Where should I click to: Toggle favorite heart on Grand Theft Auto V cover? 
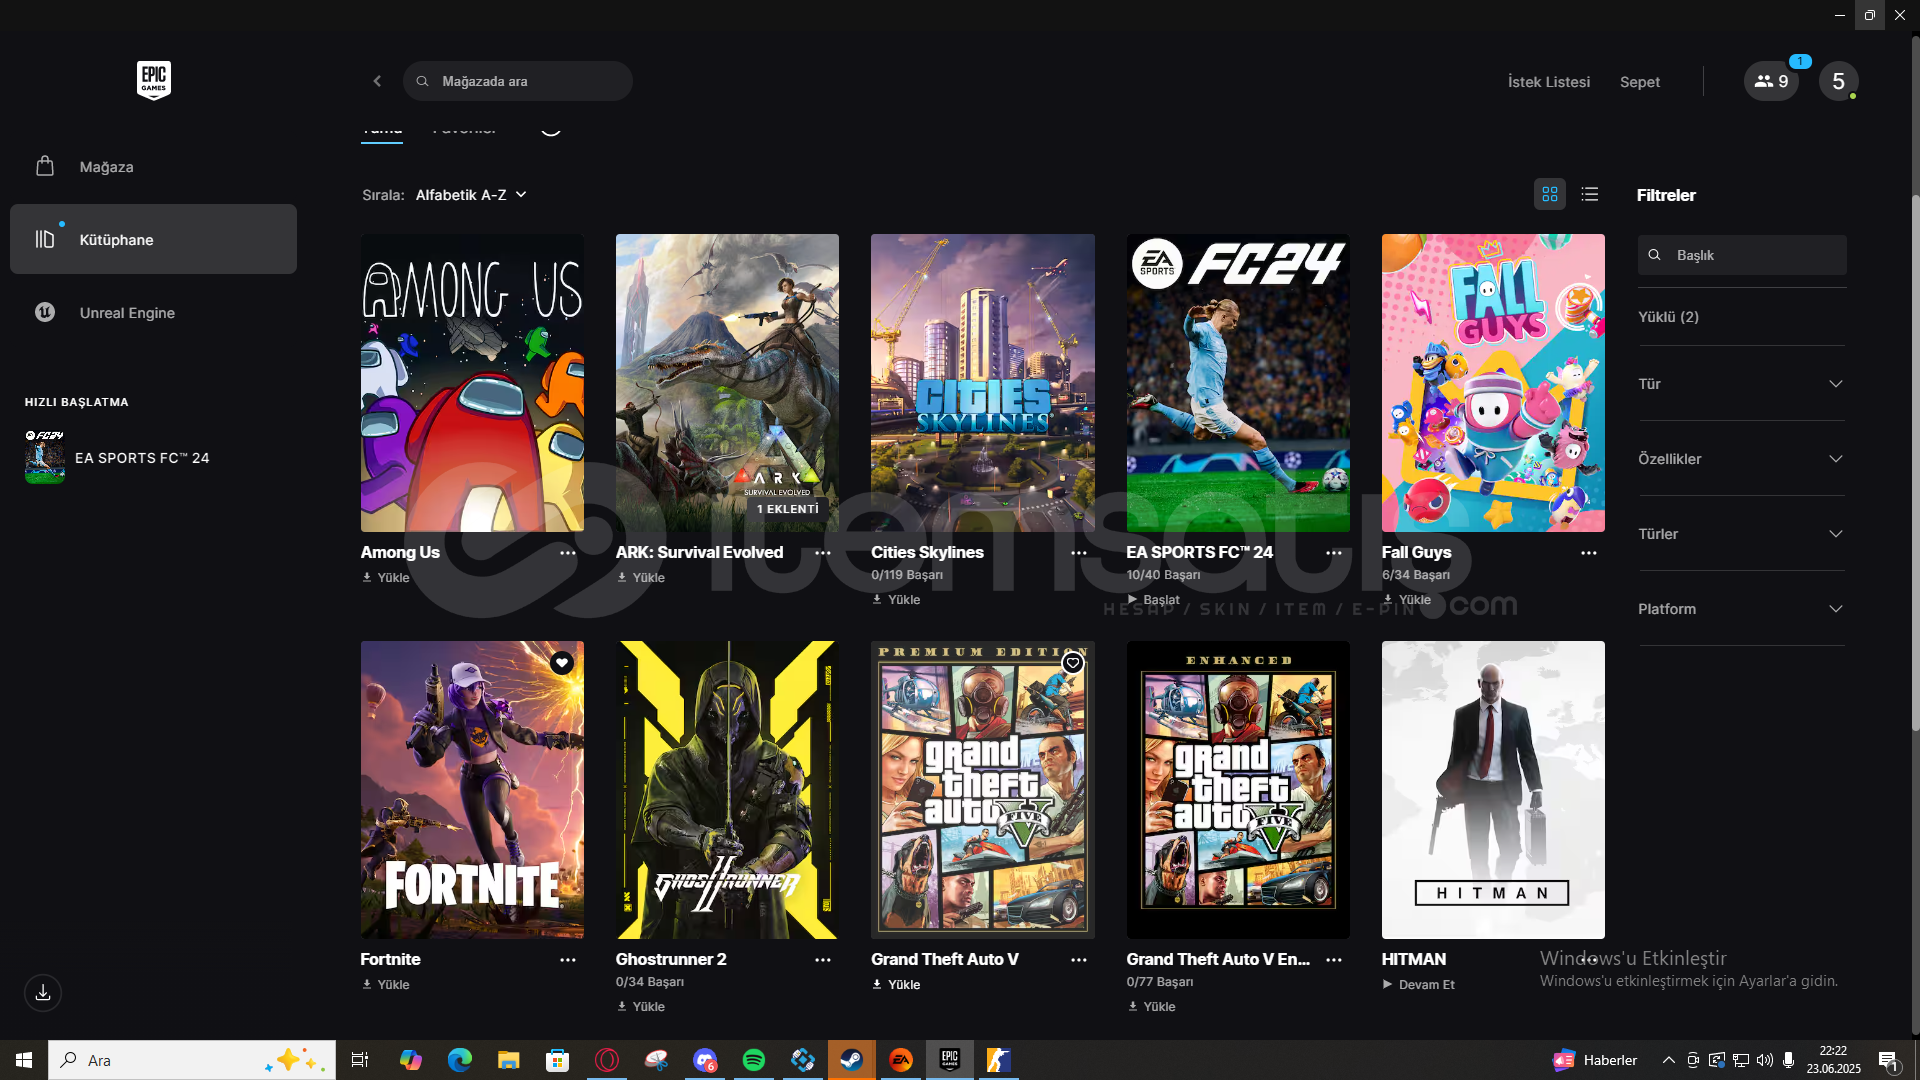click(x=1073, y=663)
